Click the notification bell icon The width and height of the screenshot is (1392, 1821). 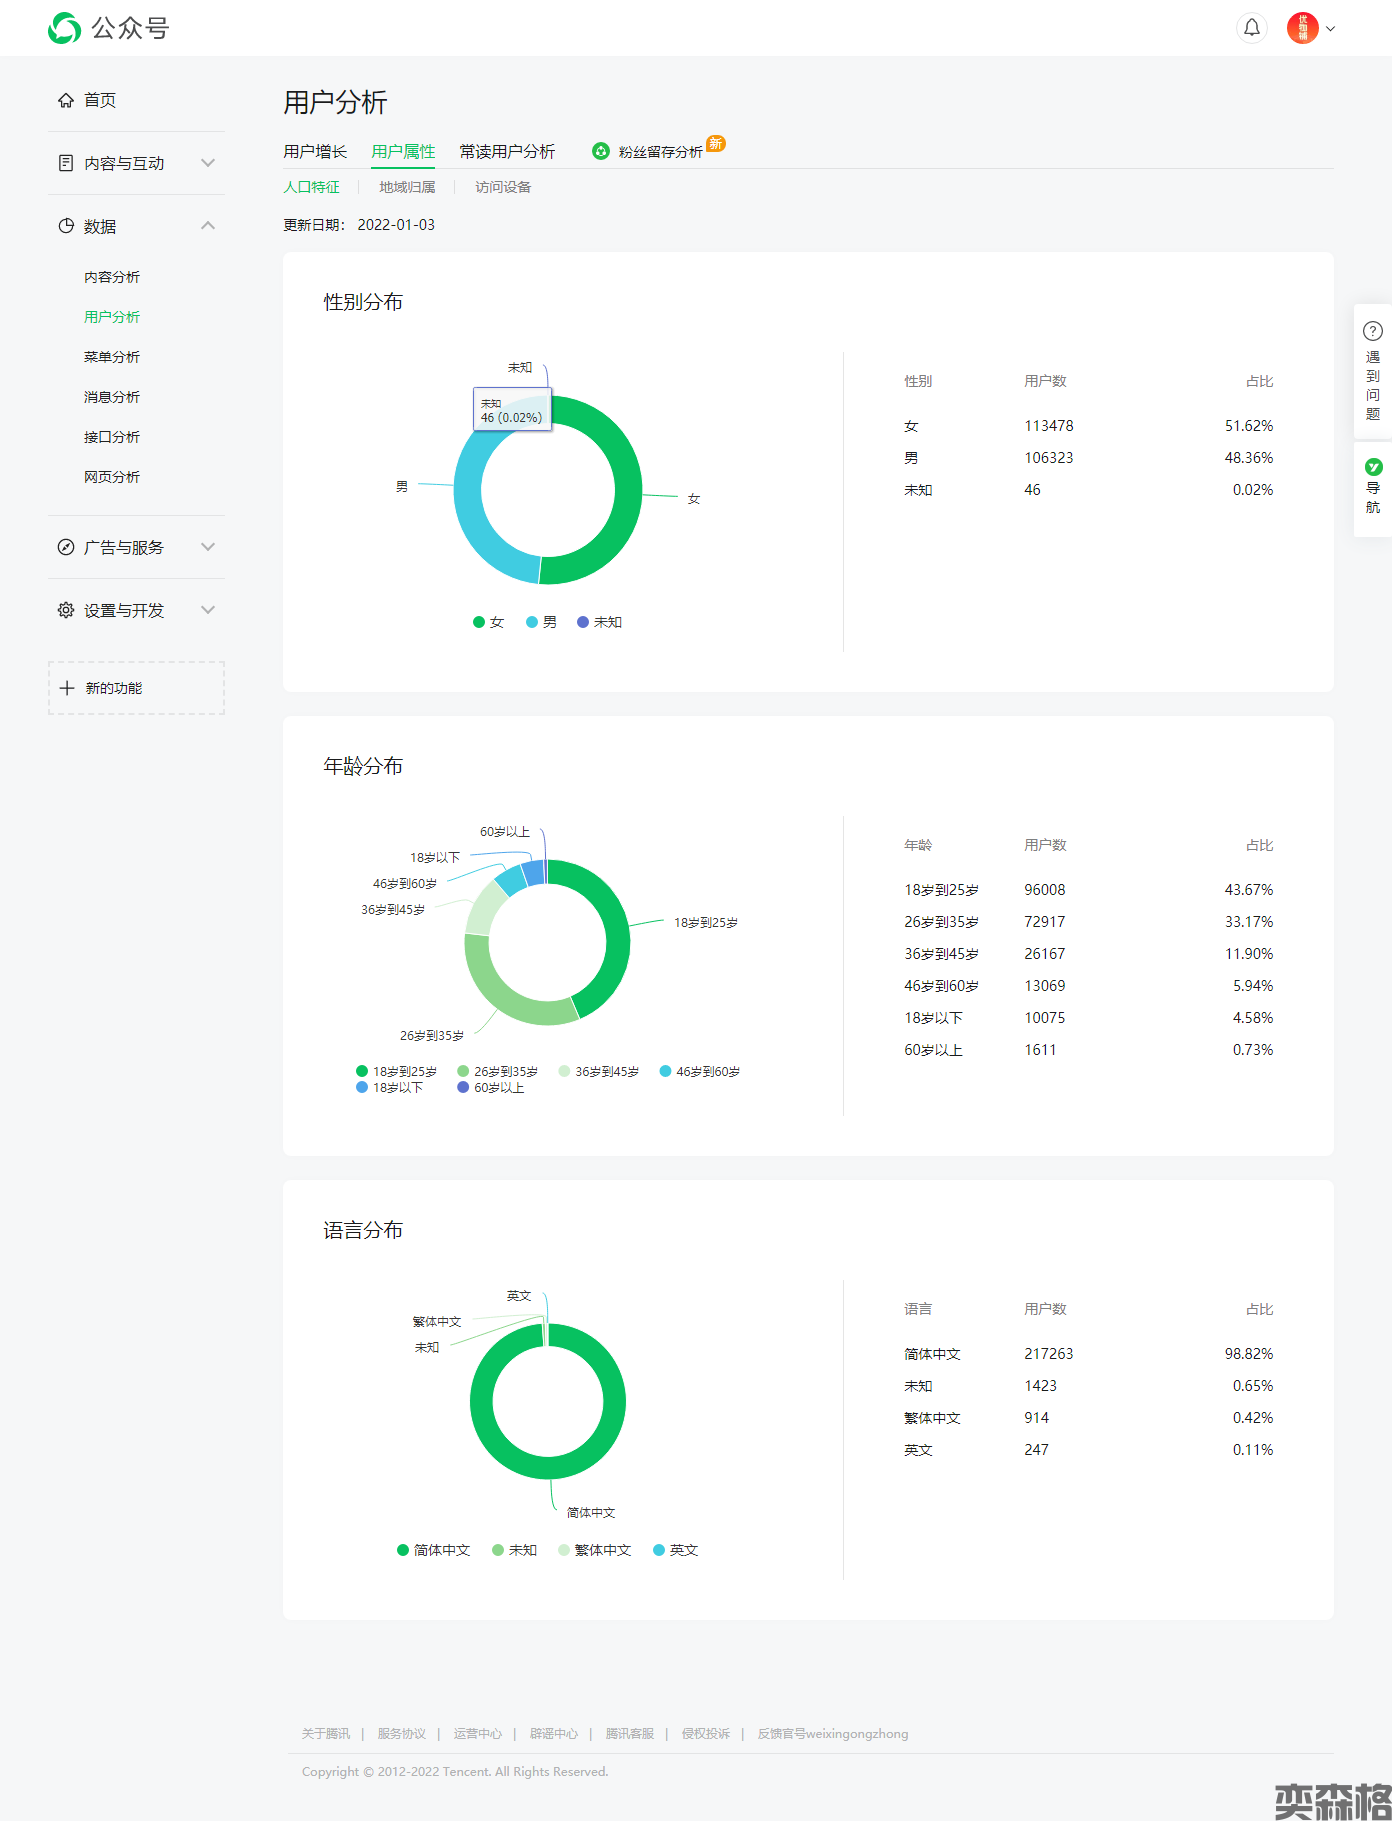[x=1251, y=28]
